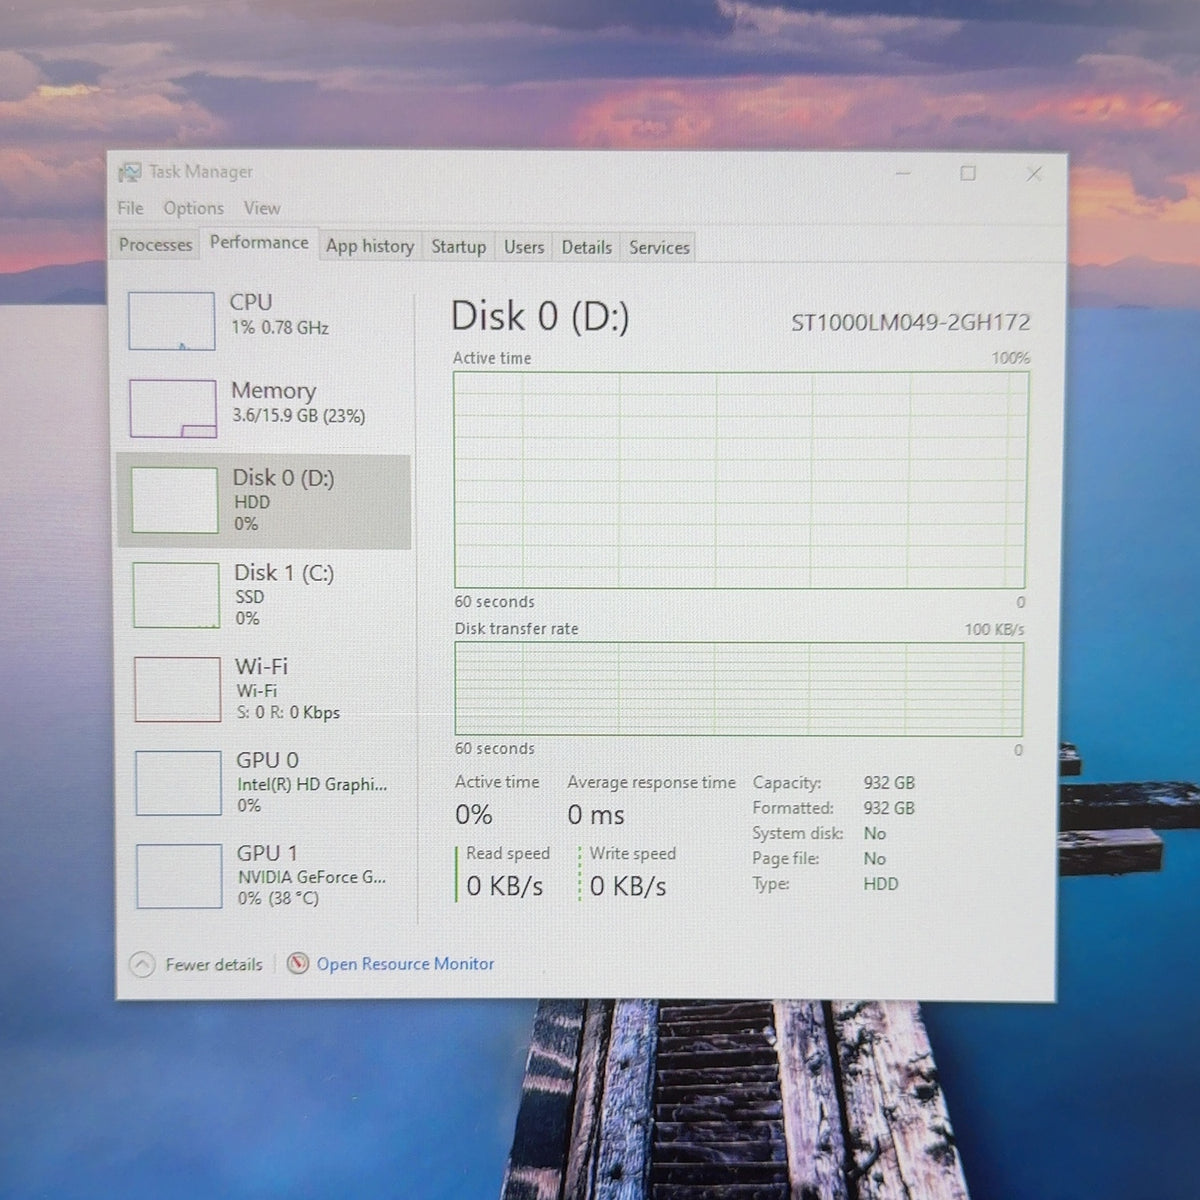
Task: Click the Memory 3.6/15.9 GB (23%) text
Action: tap(298, 416)
